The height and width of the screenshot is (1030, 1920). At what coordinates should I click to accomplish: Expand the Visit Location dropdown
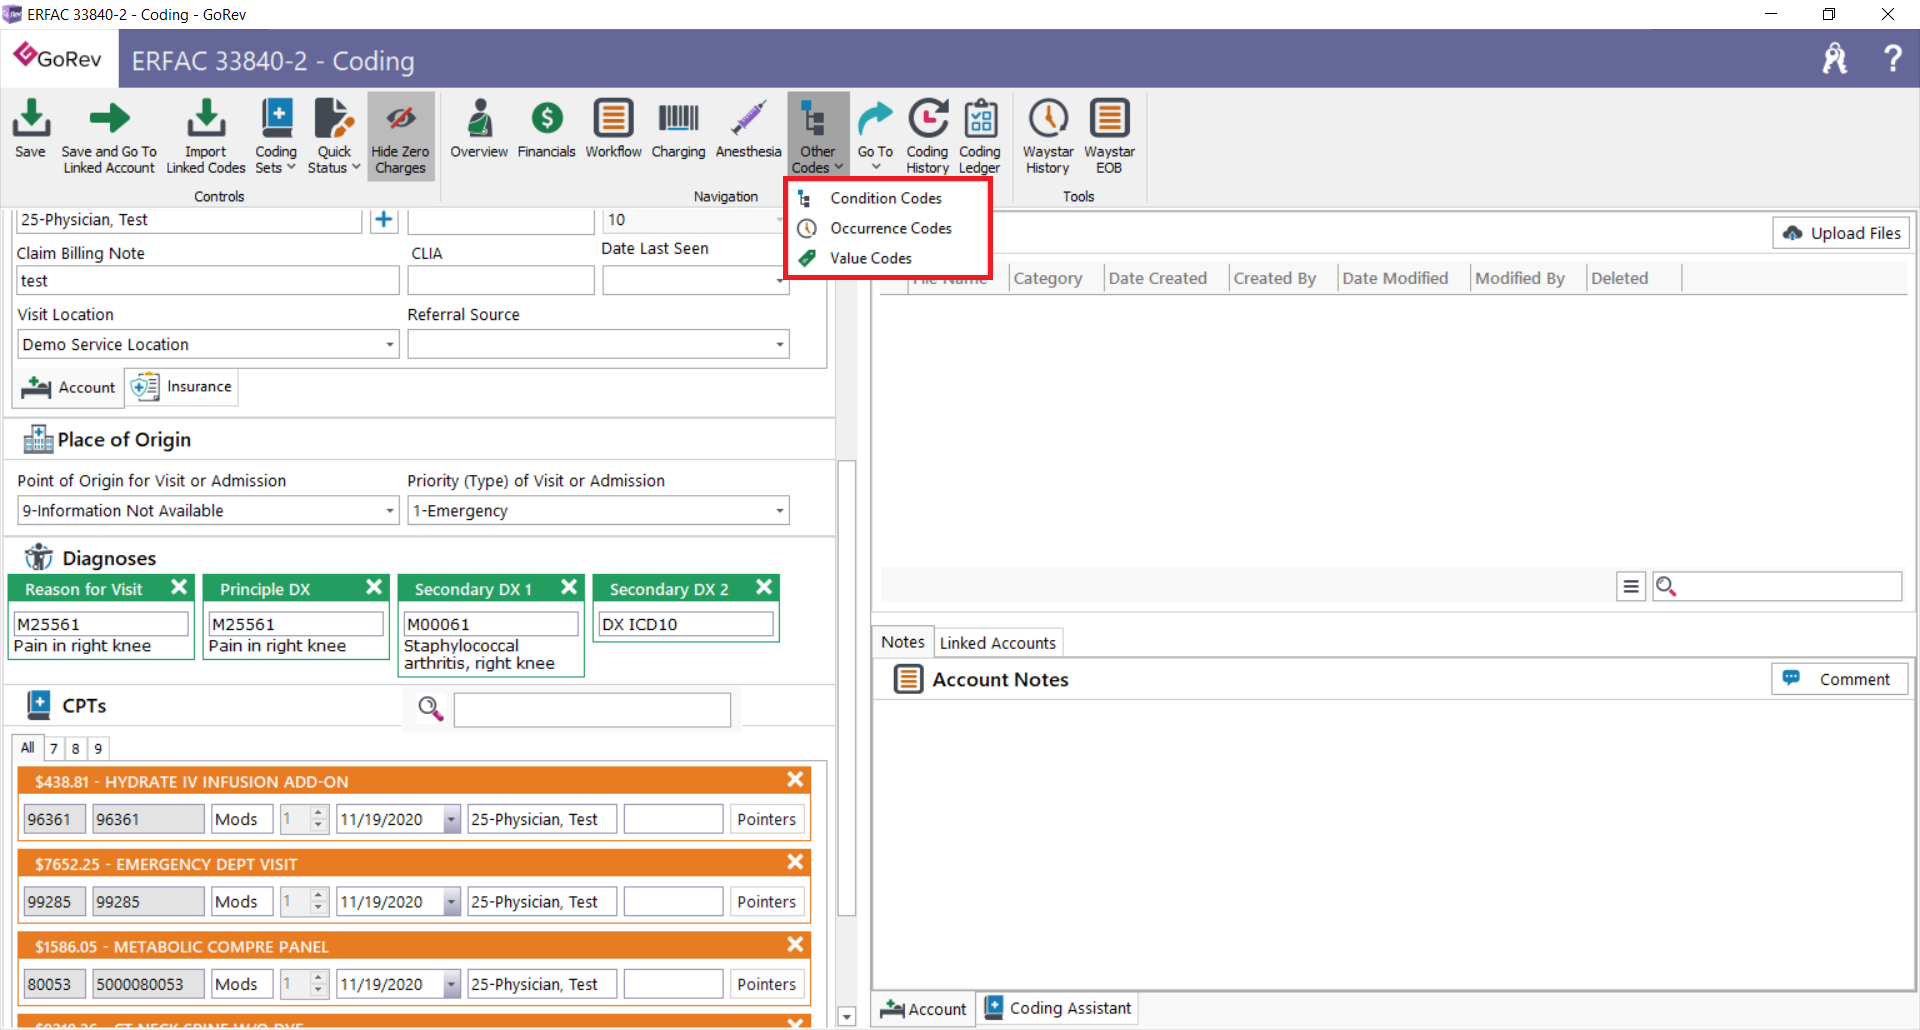coord(390,345)
